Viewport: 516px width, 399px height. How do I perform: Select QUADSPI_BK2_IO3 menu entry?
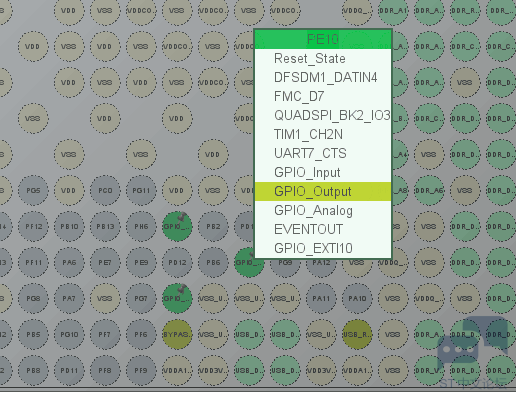(x=323, y=115)
